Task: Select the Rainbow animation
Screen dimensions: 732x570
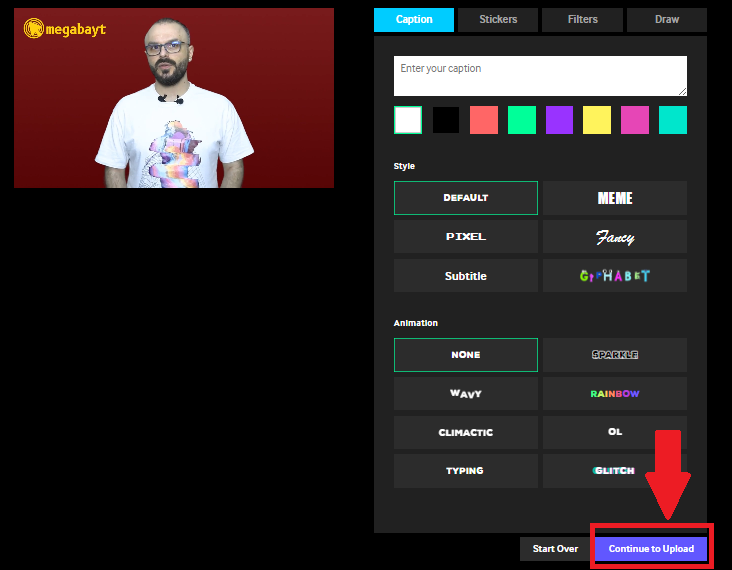Action: point(615,394)
